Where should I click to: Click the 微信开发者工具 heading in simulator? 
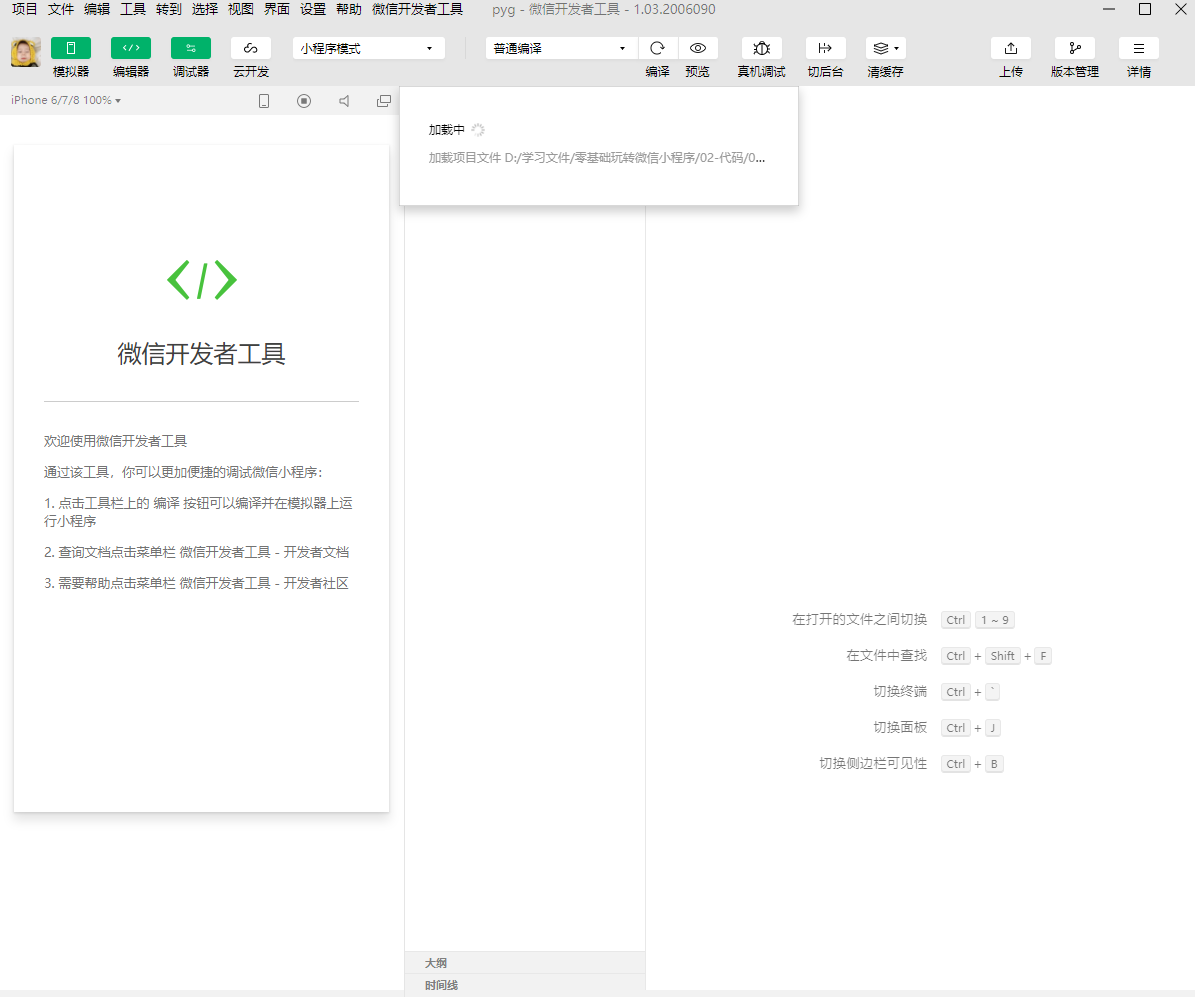201,354
